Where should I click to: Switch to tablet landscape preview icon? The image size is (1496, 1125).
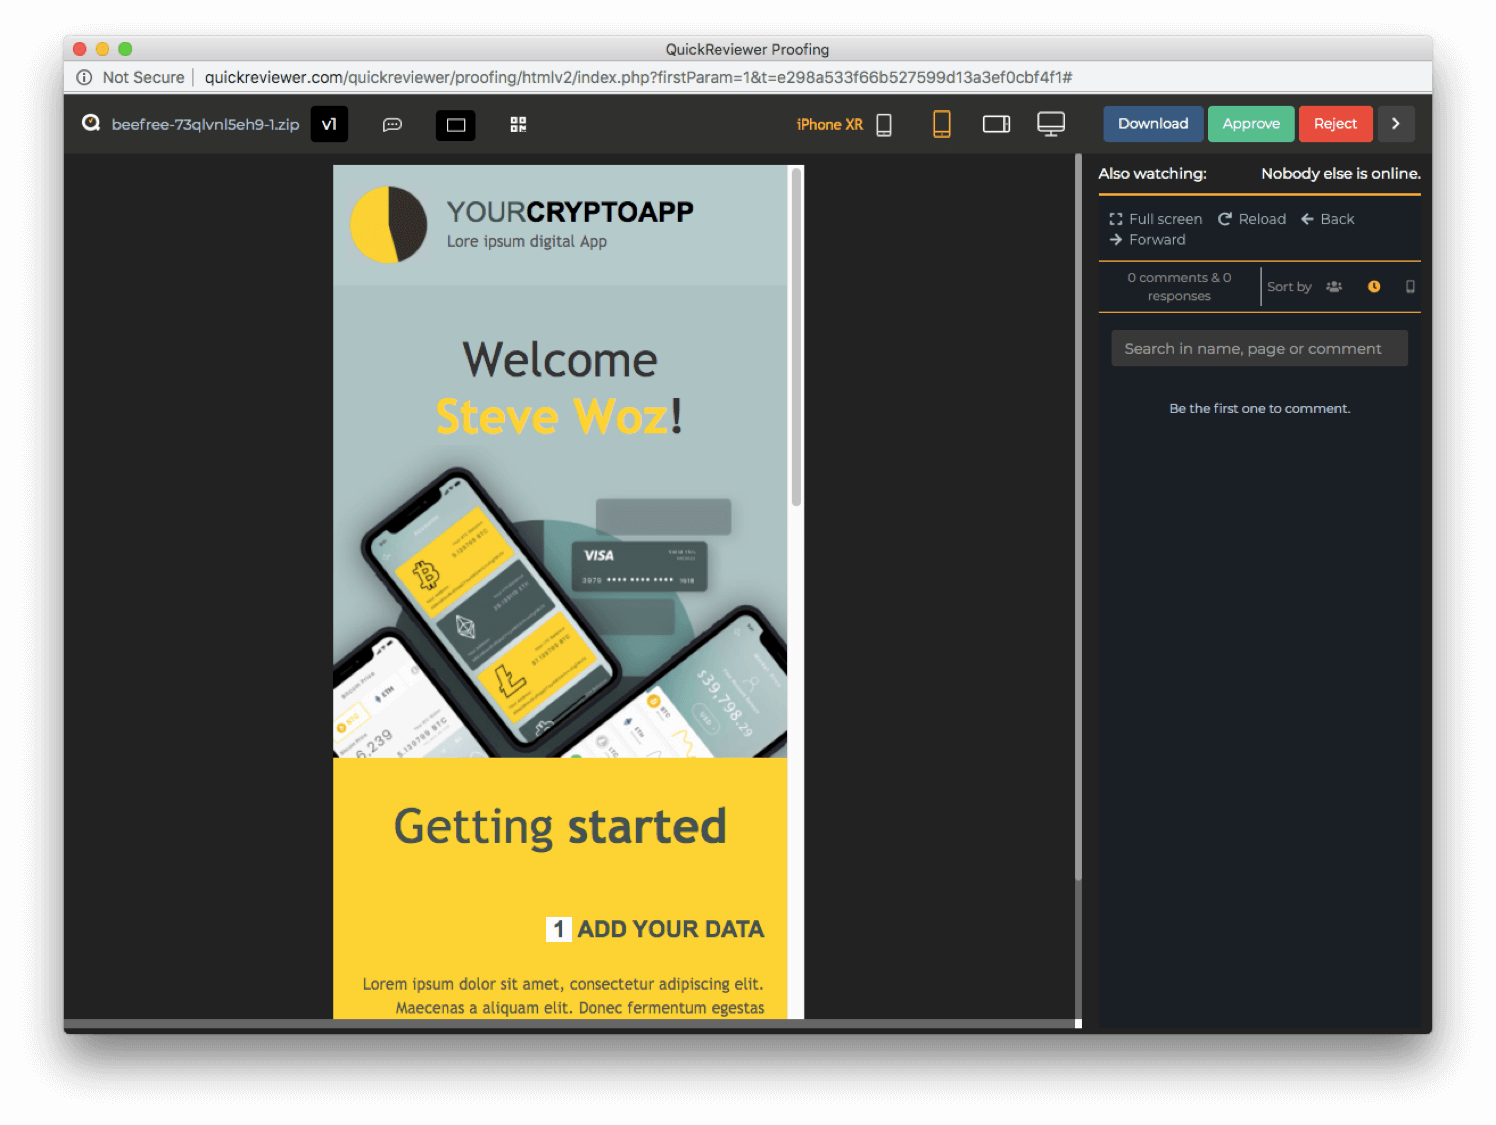pos(996,124)
